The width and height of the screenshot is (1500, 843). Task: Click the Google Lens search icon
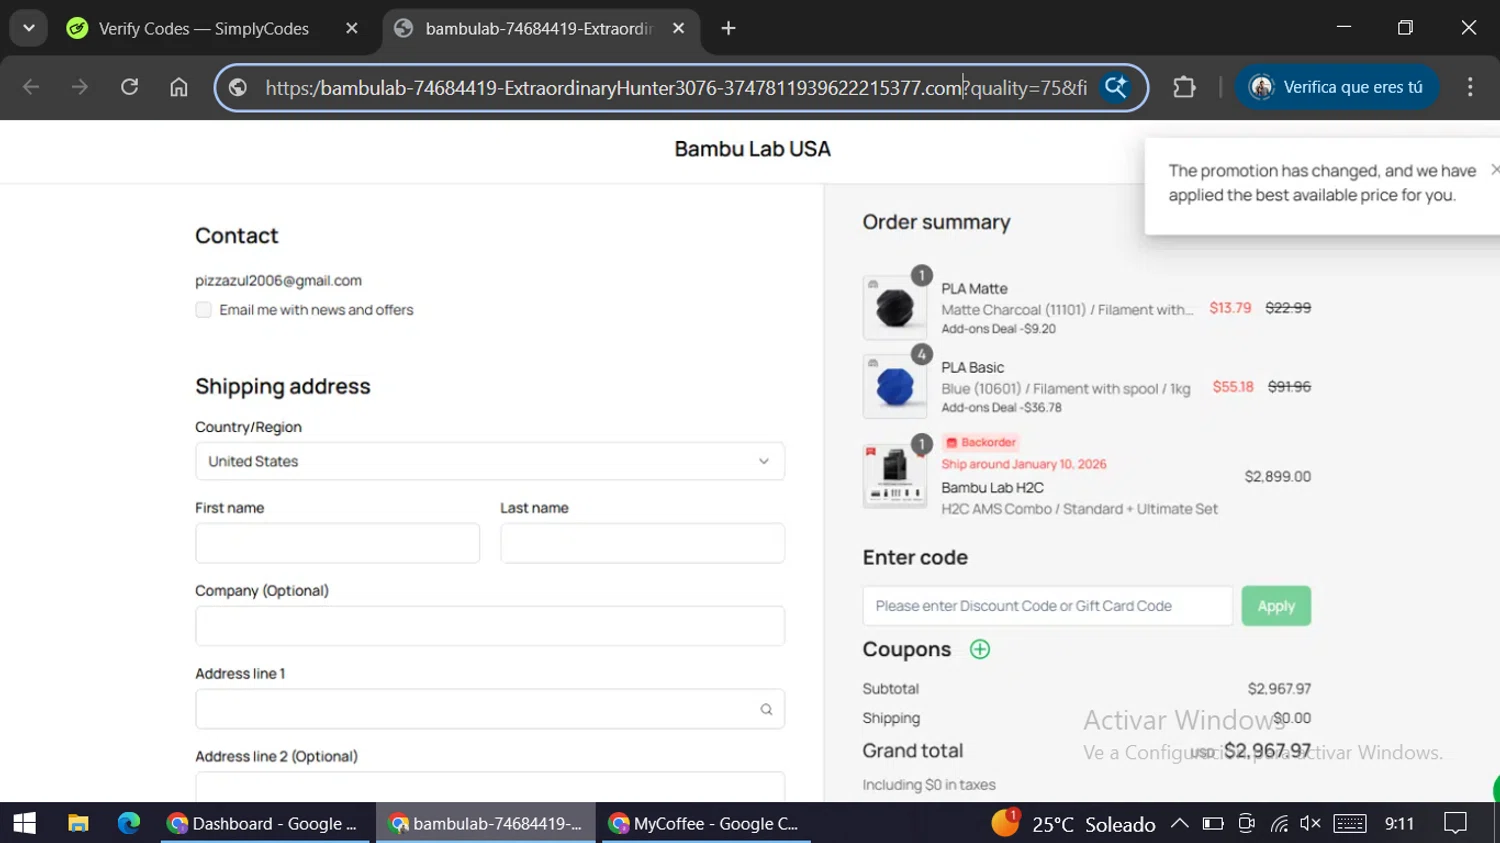pos(1115,87)
